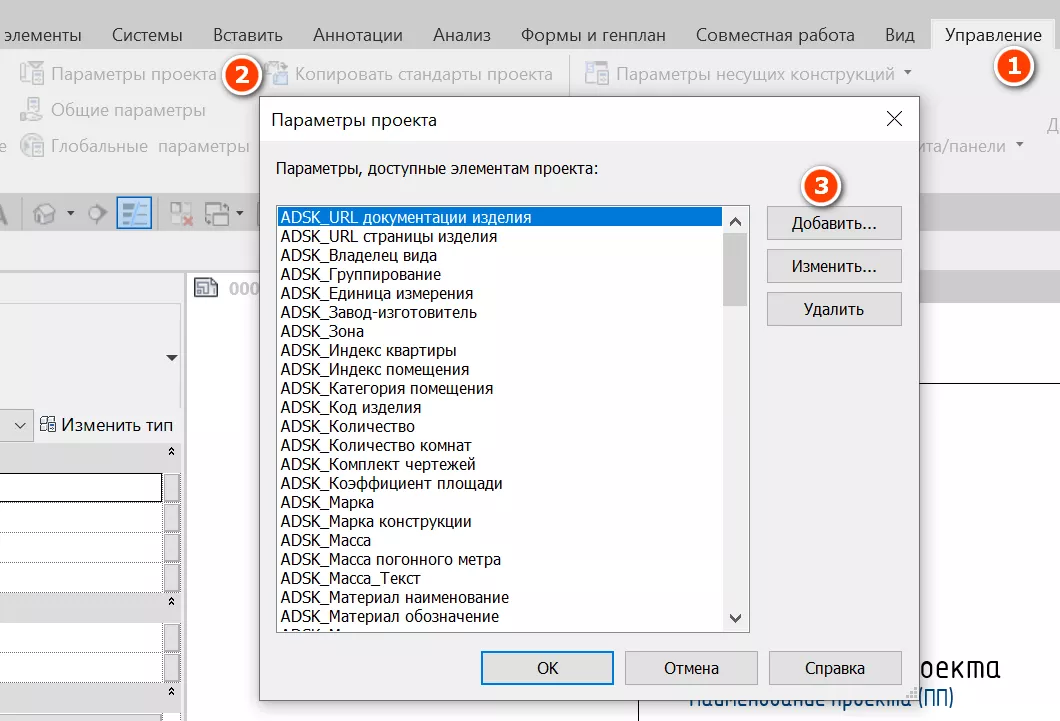Click the Удалить button
This screenshot has width=1060, height=721.
[833, 309]
